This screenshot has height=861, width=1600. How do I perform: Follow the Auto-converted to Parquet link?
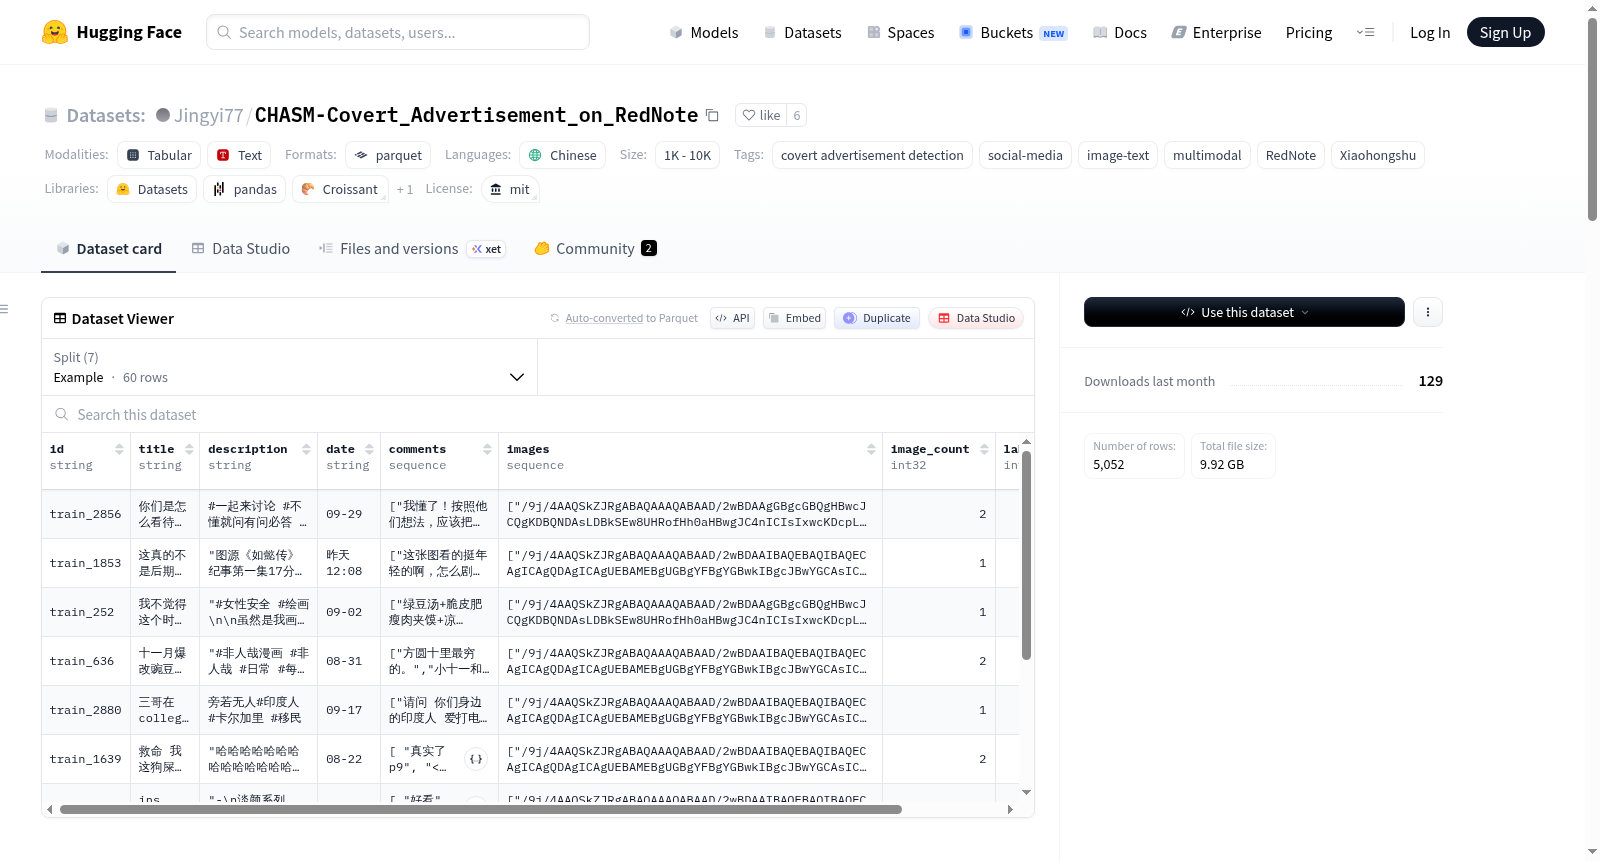[604, 318]
